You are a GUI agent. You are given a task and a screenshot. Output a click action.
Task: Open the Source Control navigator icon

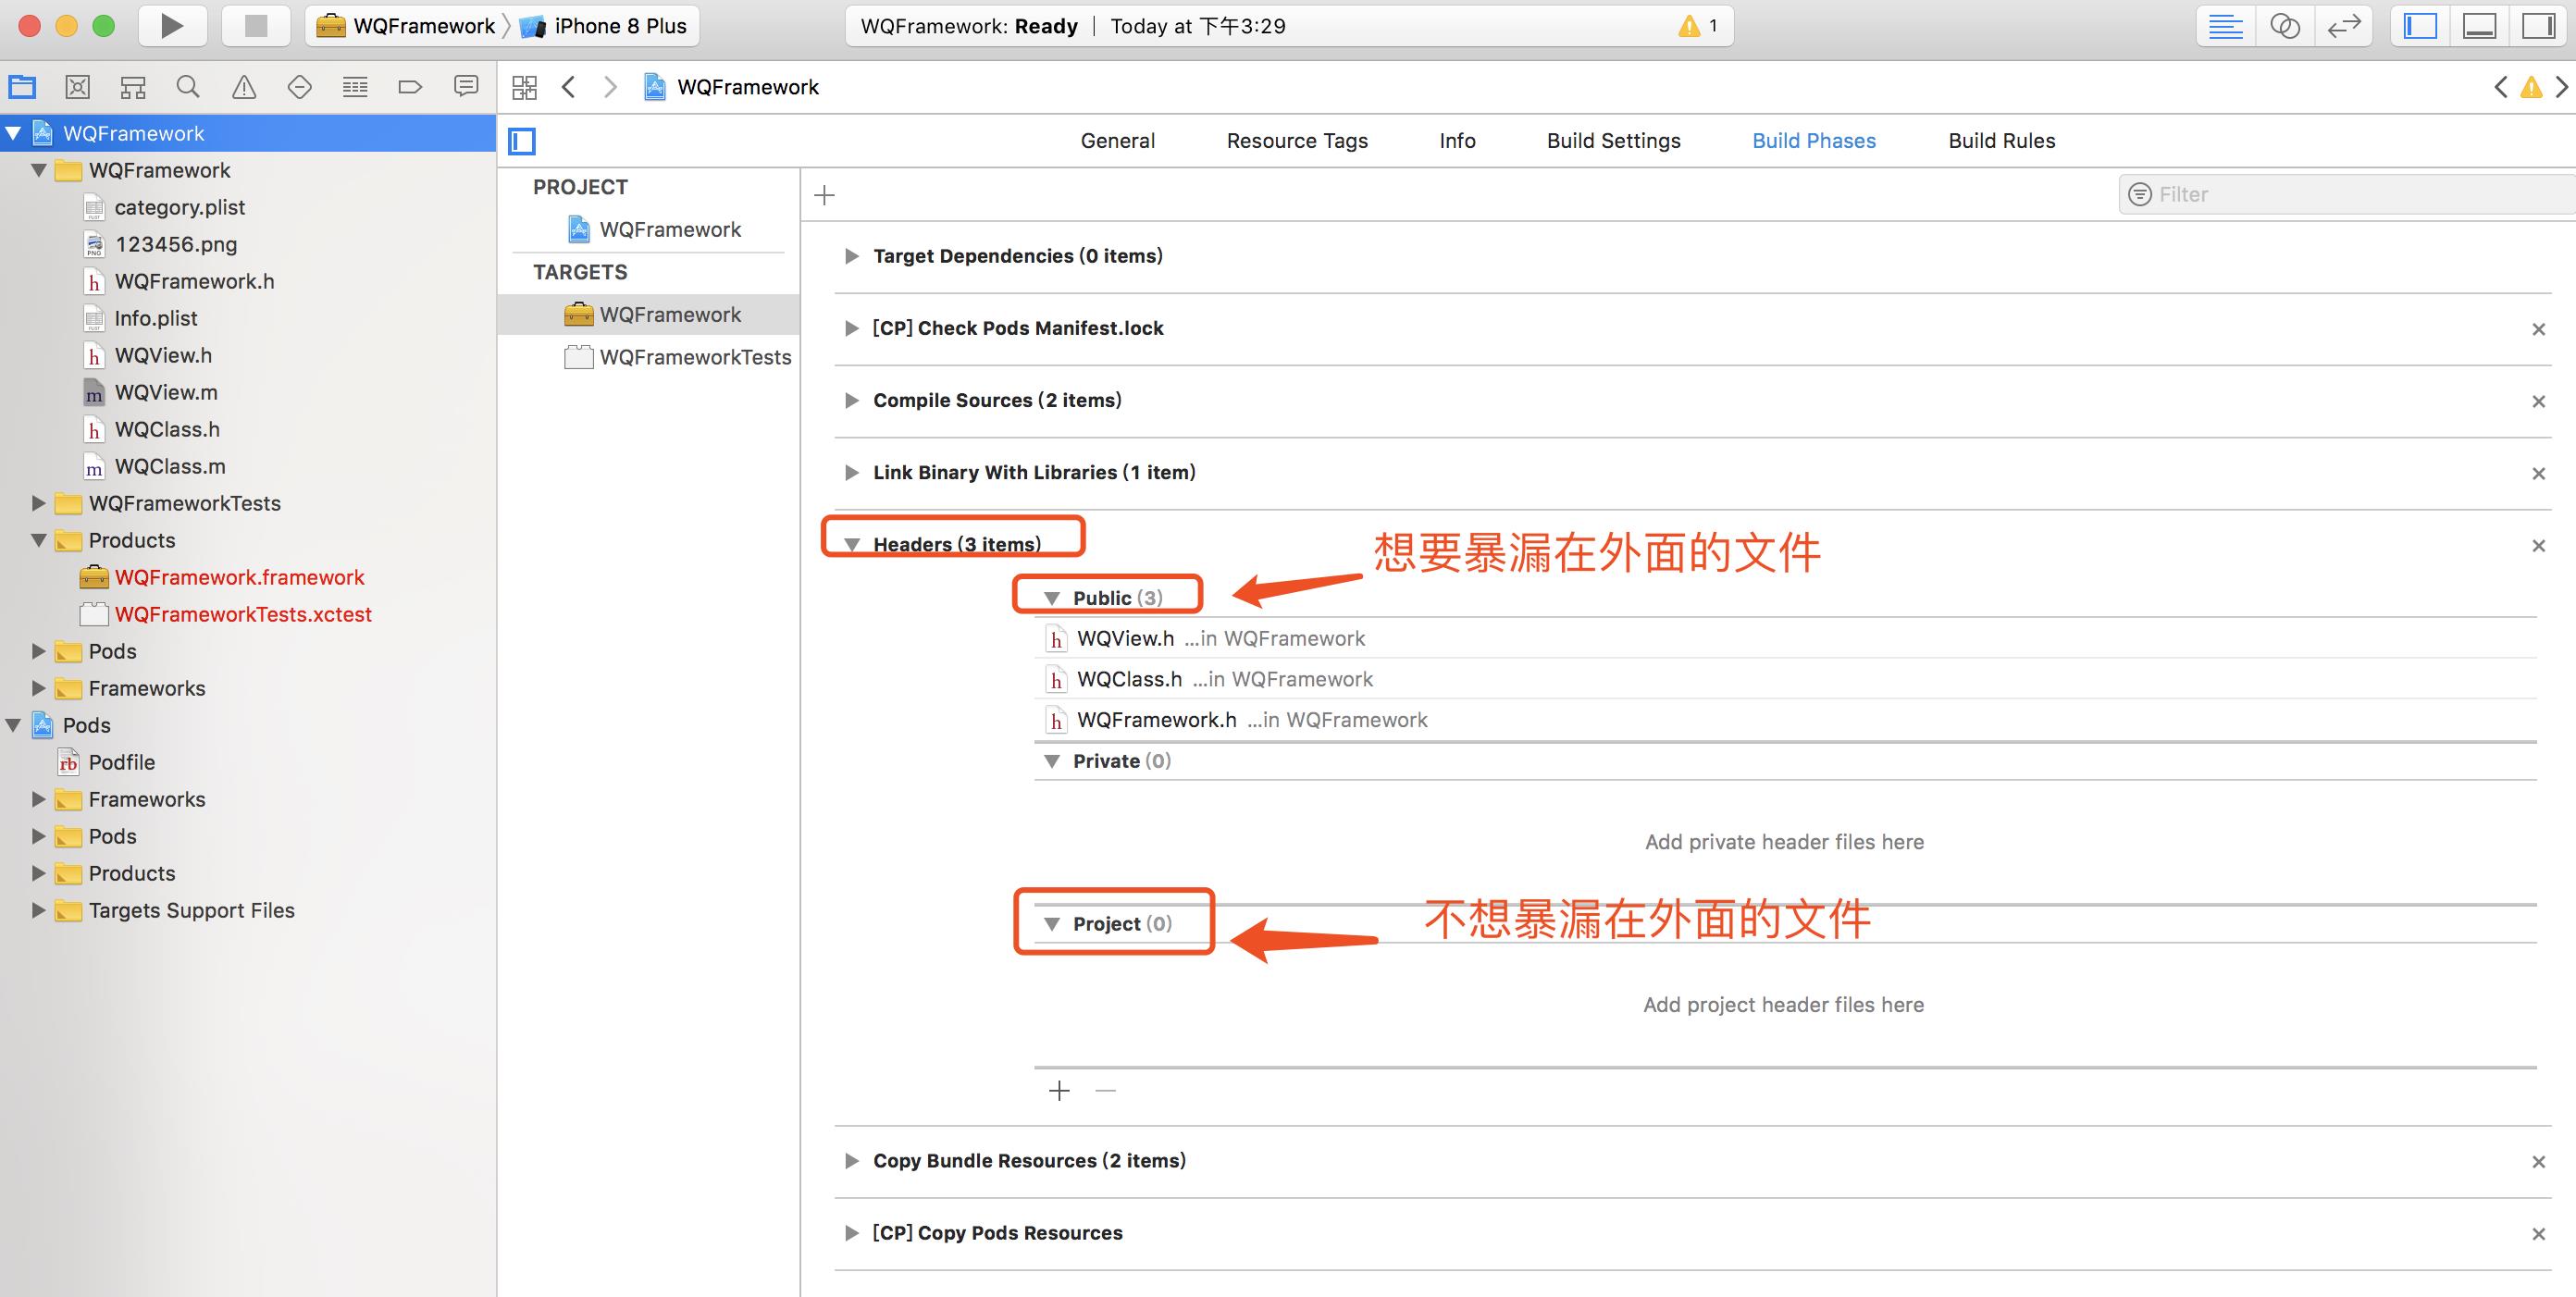pyautogui.click(x=77, y=87)
